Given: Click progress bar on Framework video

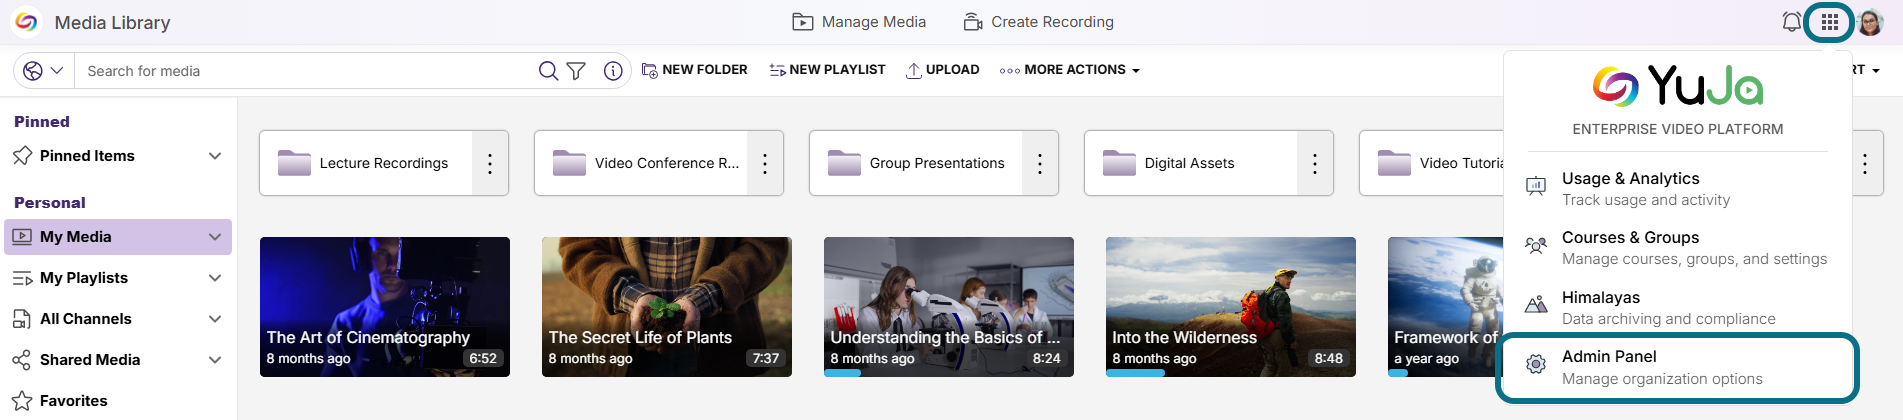Looking at the screenshot, I should (1398, 374).
